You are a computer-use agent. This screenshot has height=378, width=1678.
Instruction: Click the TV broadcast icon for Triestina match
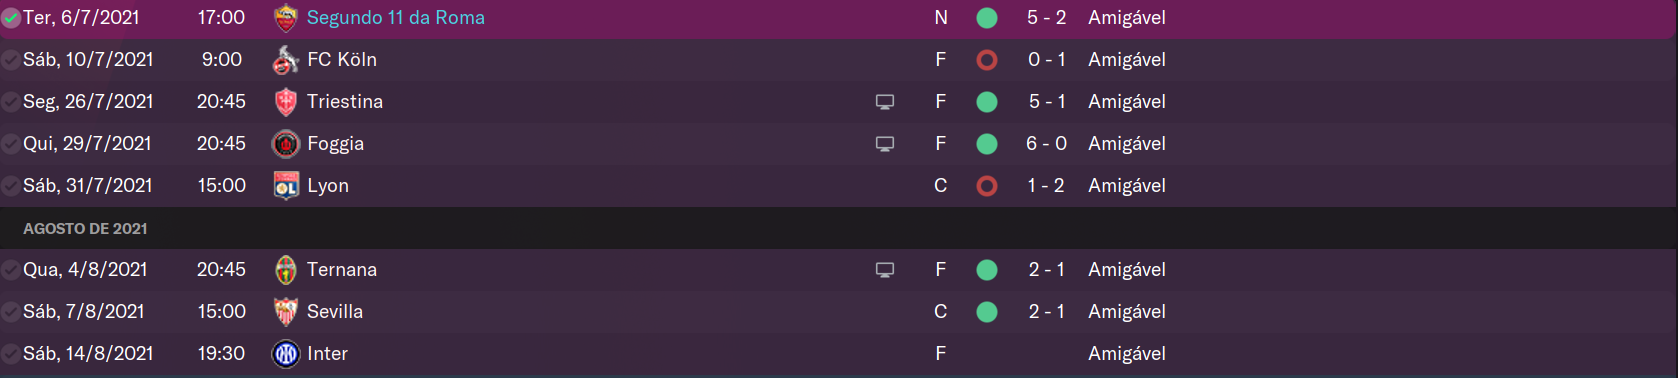[885, 102]
